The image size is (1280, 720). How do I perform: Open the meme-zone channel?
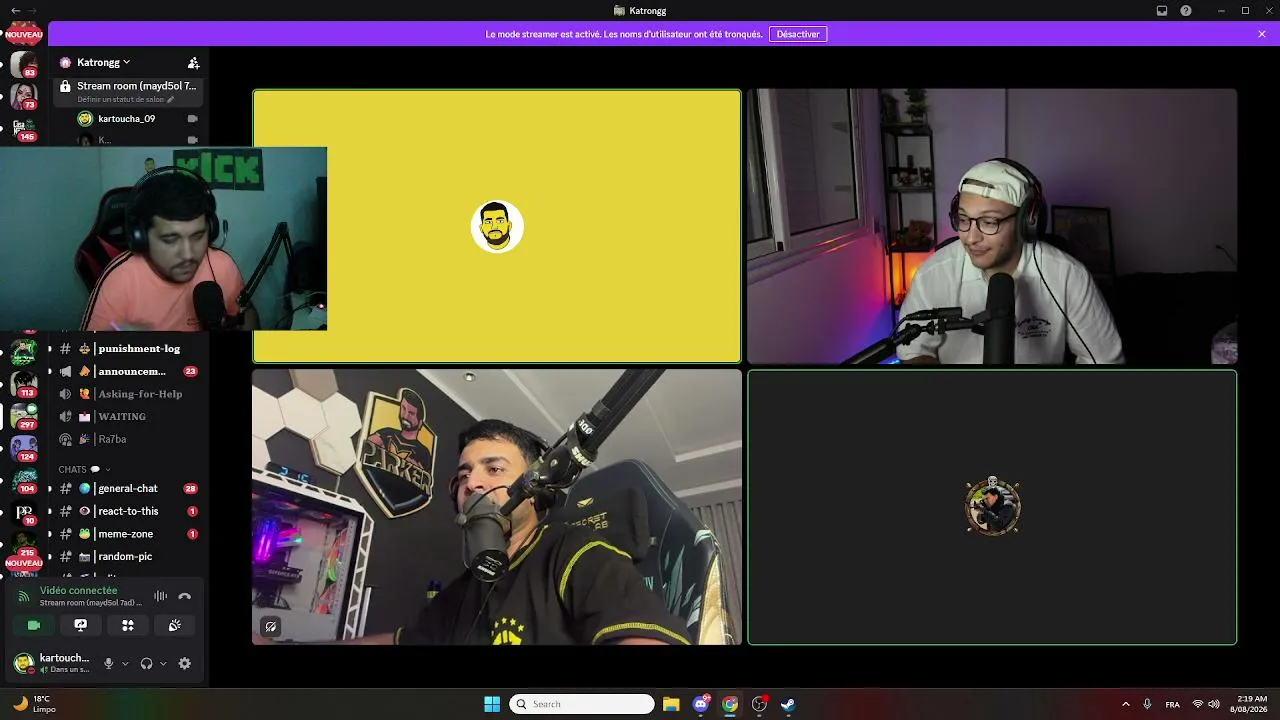tap(129, 534)
